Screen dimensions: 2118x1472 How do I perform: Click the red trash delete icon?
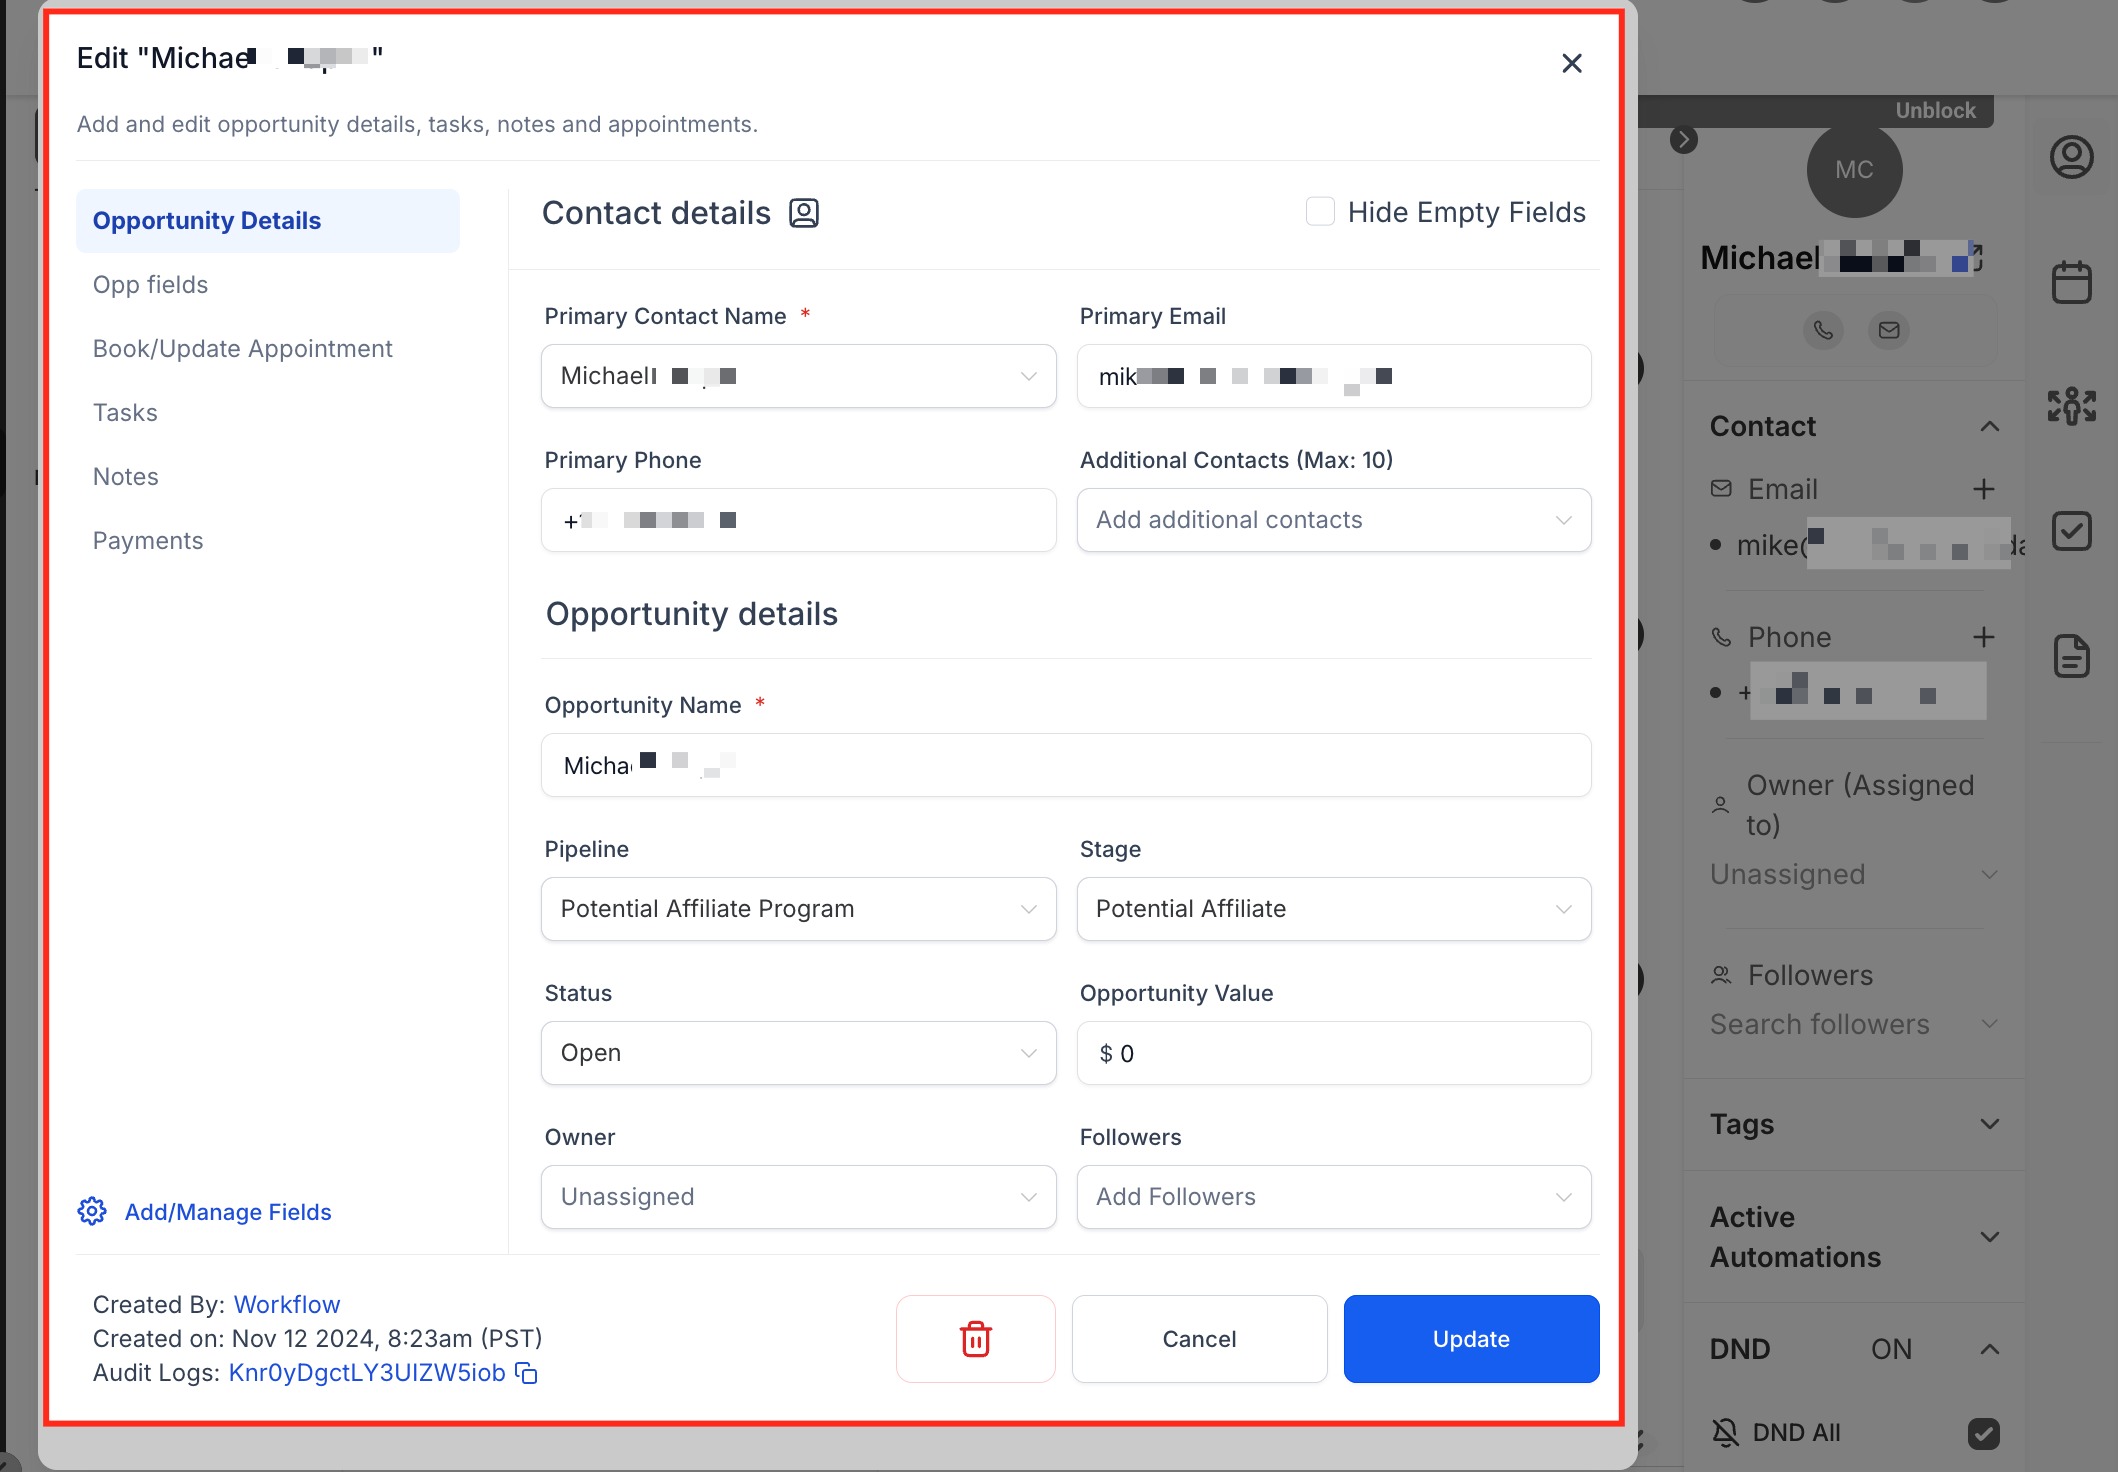click(x=975, y=1339)
